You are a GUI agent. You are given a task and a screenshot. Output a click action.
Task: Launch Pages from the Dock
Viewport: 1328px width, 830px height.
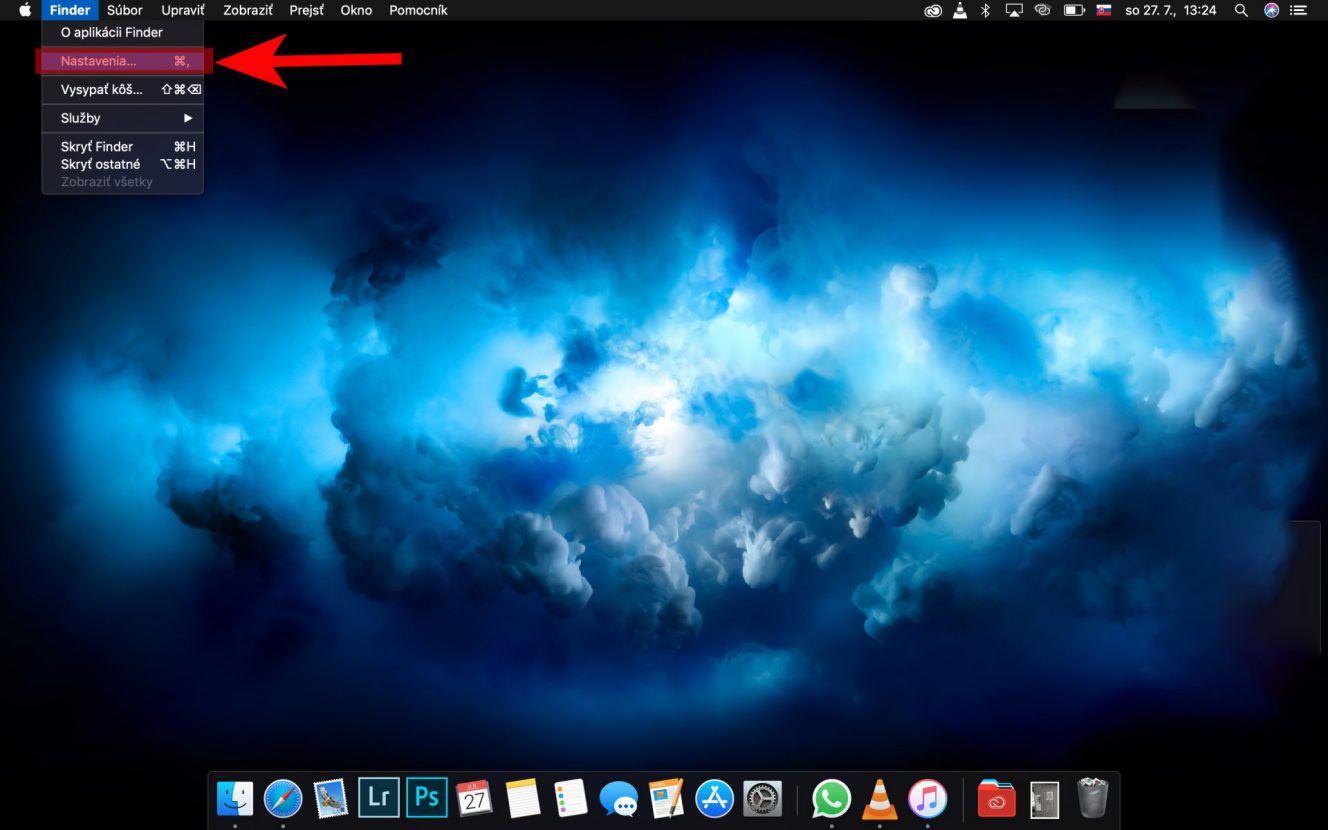point(666,798)
